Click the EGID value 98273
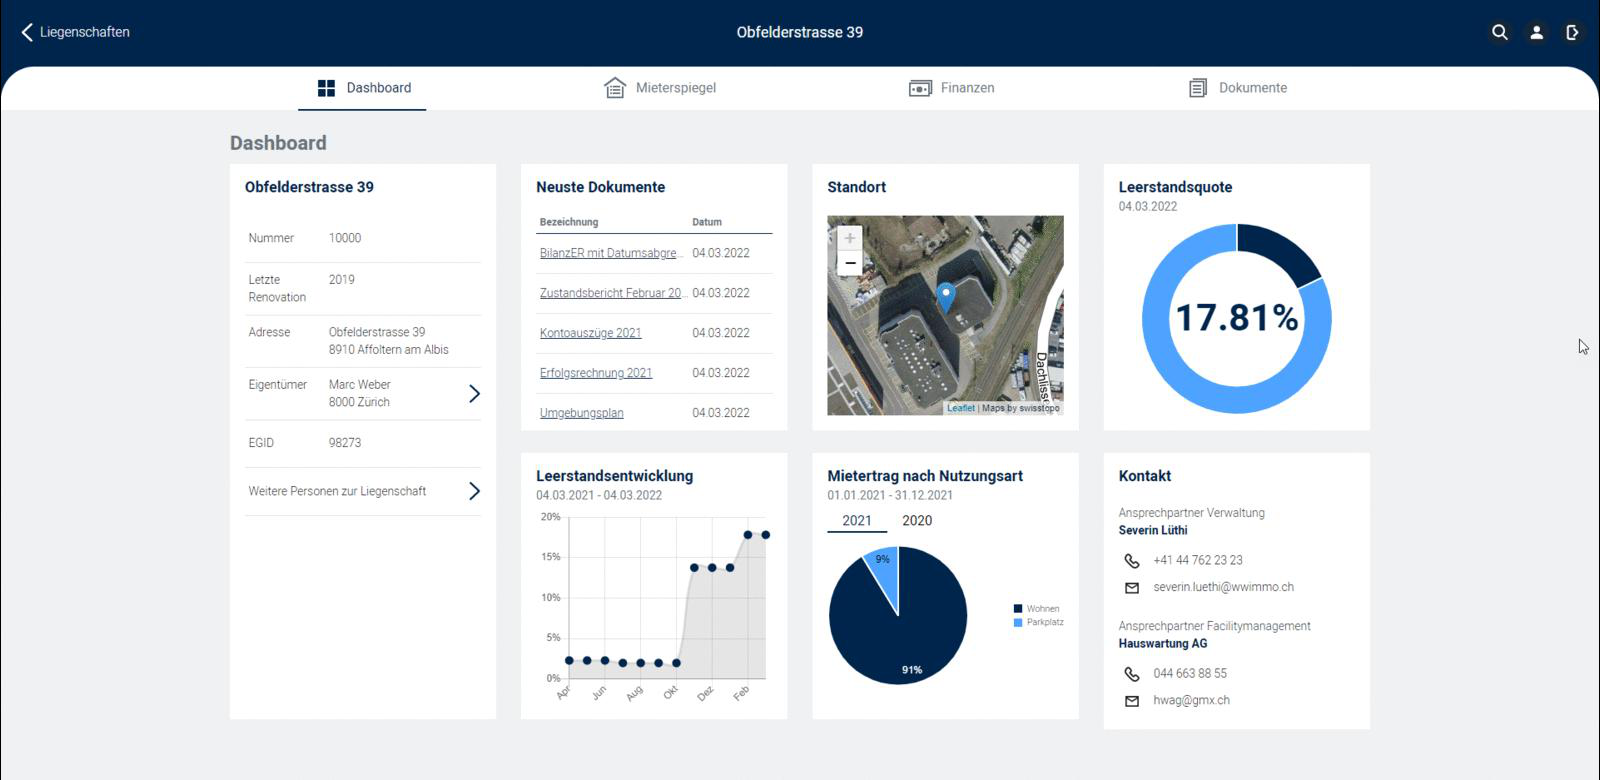1600x780 pixels. tap(345, 443)
